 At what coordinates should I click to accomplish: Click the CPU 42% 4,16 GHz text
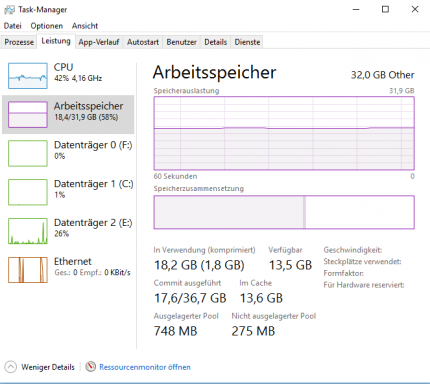(x=78, y=78)
